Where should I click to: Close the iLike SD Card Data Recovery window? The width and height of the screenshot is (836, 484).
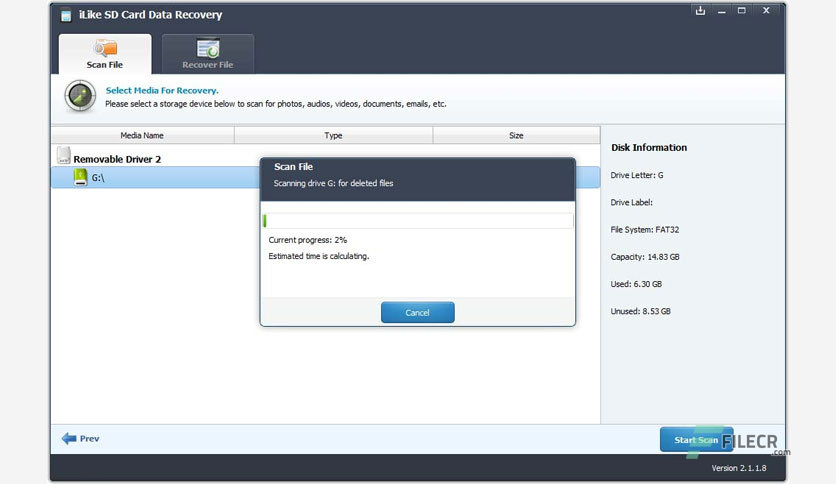[766, 11]
